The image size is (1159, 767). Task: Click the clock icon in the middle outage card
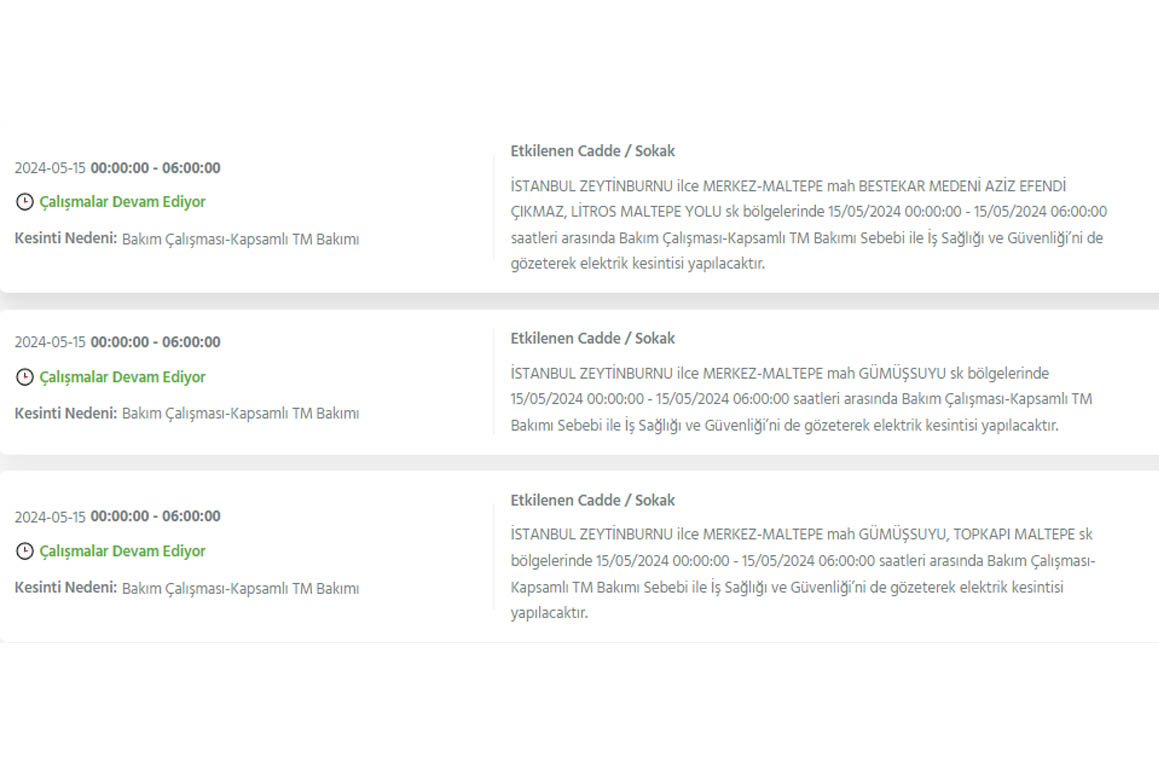[24, 377]
